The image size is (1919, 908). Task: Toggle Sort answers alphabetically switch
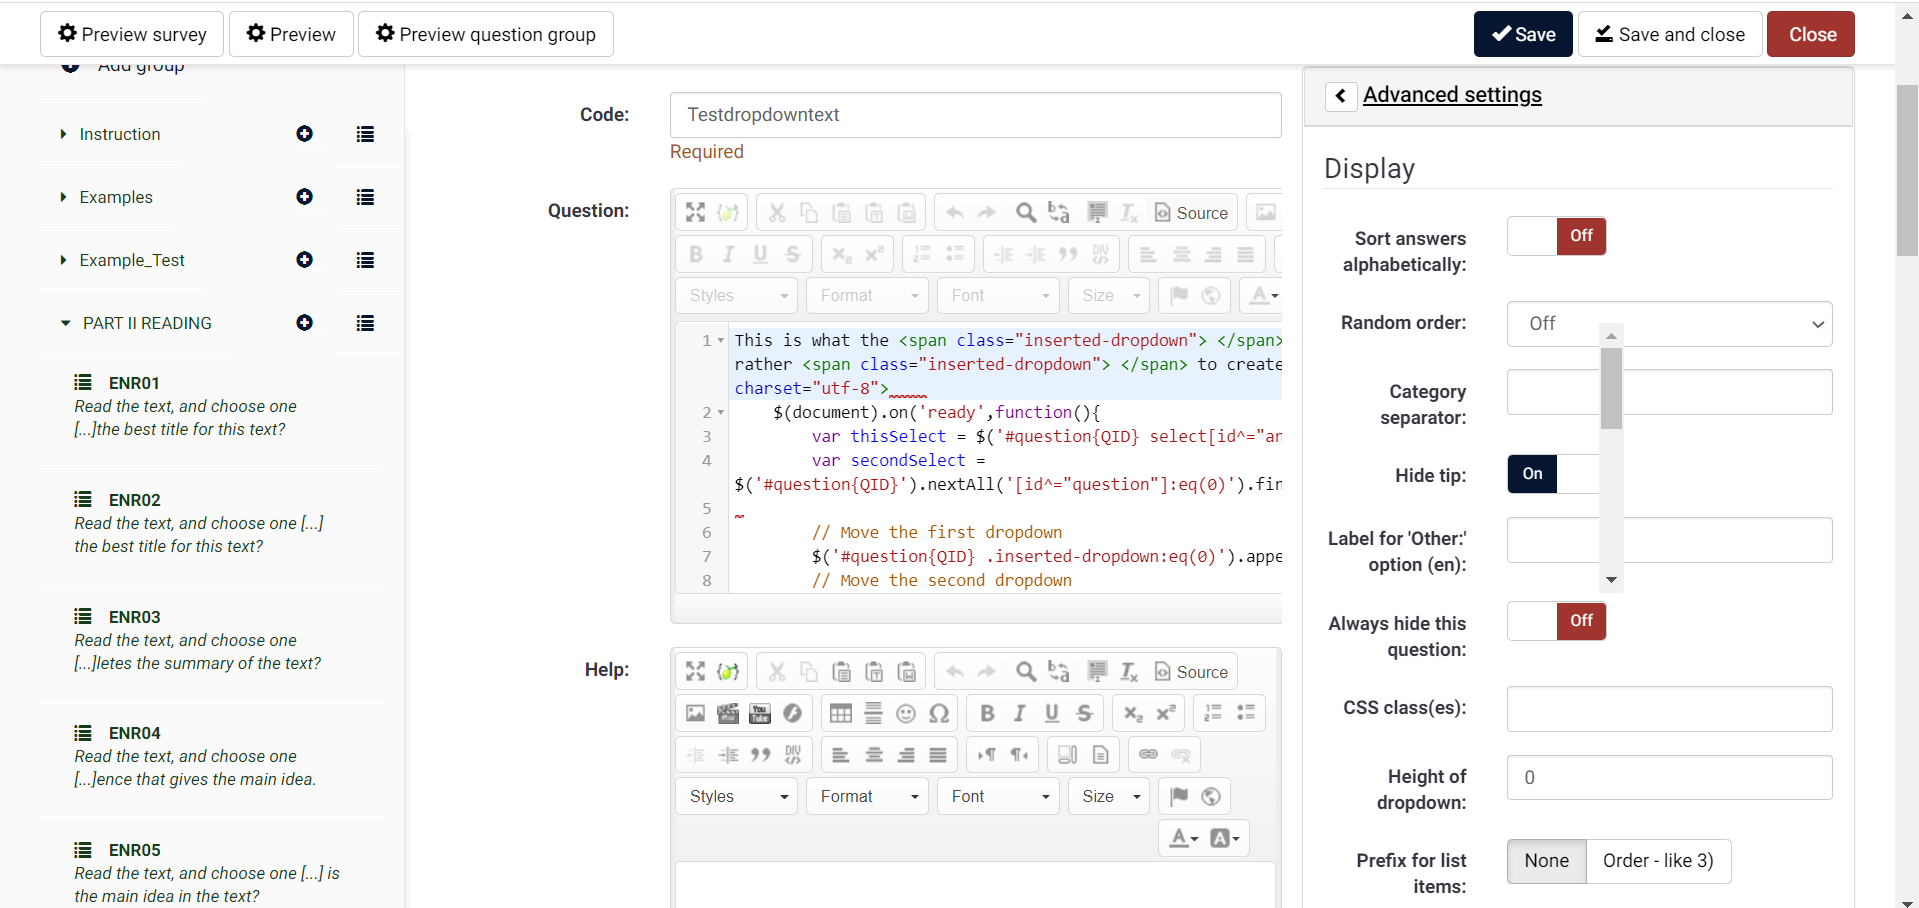click(1556, 236)
